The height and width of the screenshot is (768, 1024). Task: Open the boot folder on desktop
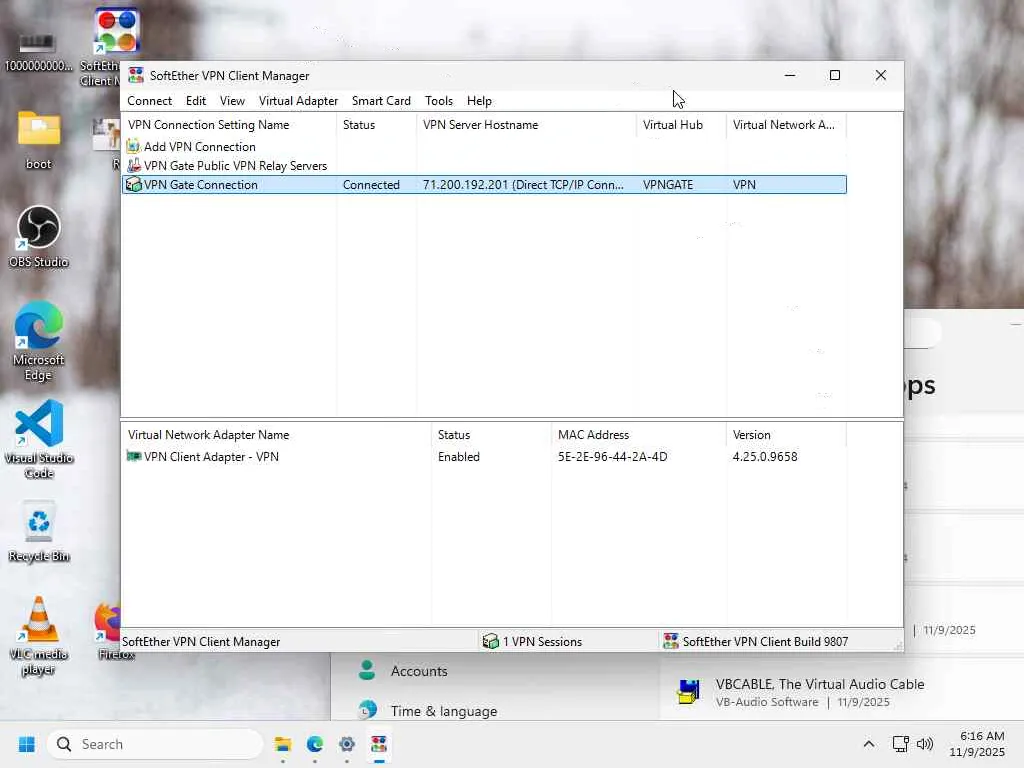click(39, 140)
